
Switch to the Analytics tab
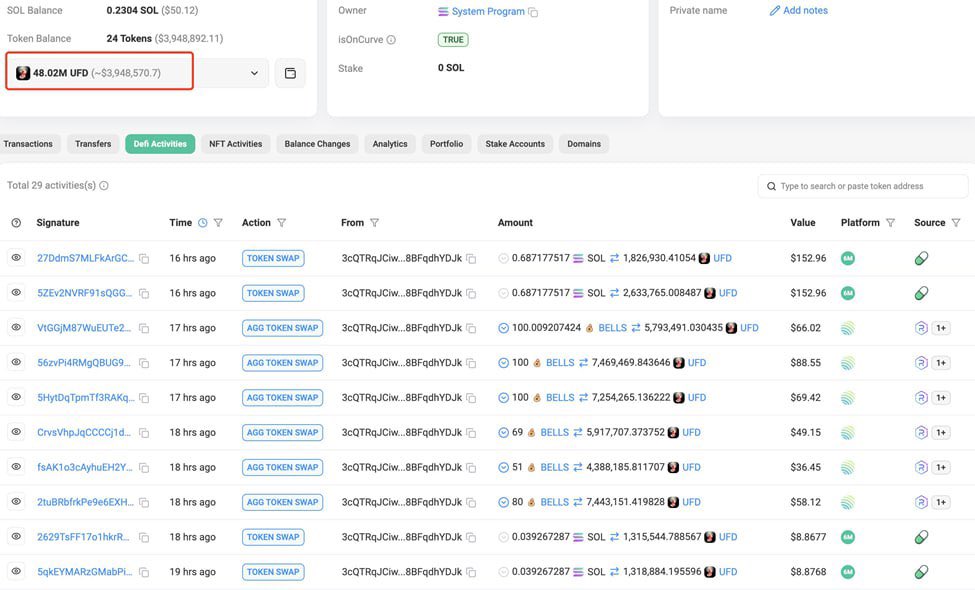390,144
